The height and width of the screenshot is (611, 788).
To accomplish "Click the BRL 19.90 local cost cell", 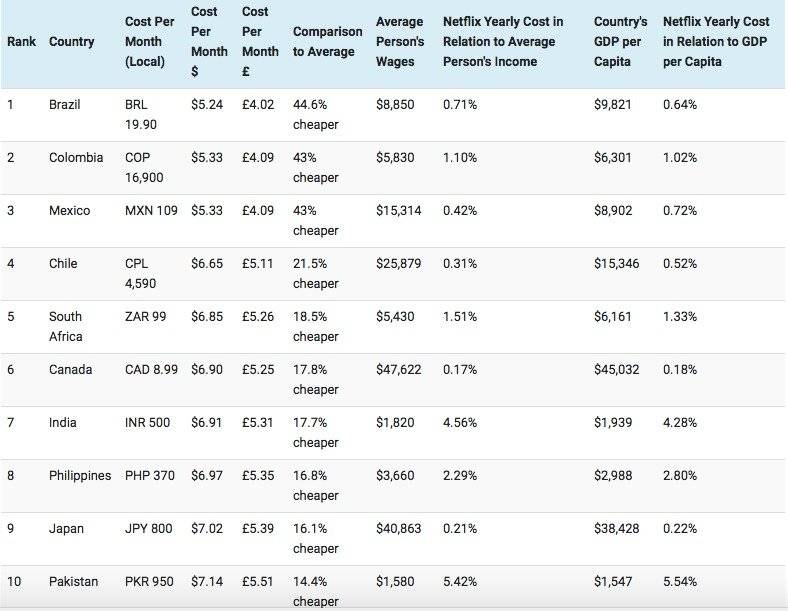I will point(141,115).
